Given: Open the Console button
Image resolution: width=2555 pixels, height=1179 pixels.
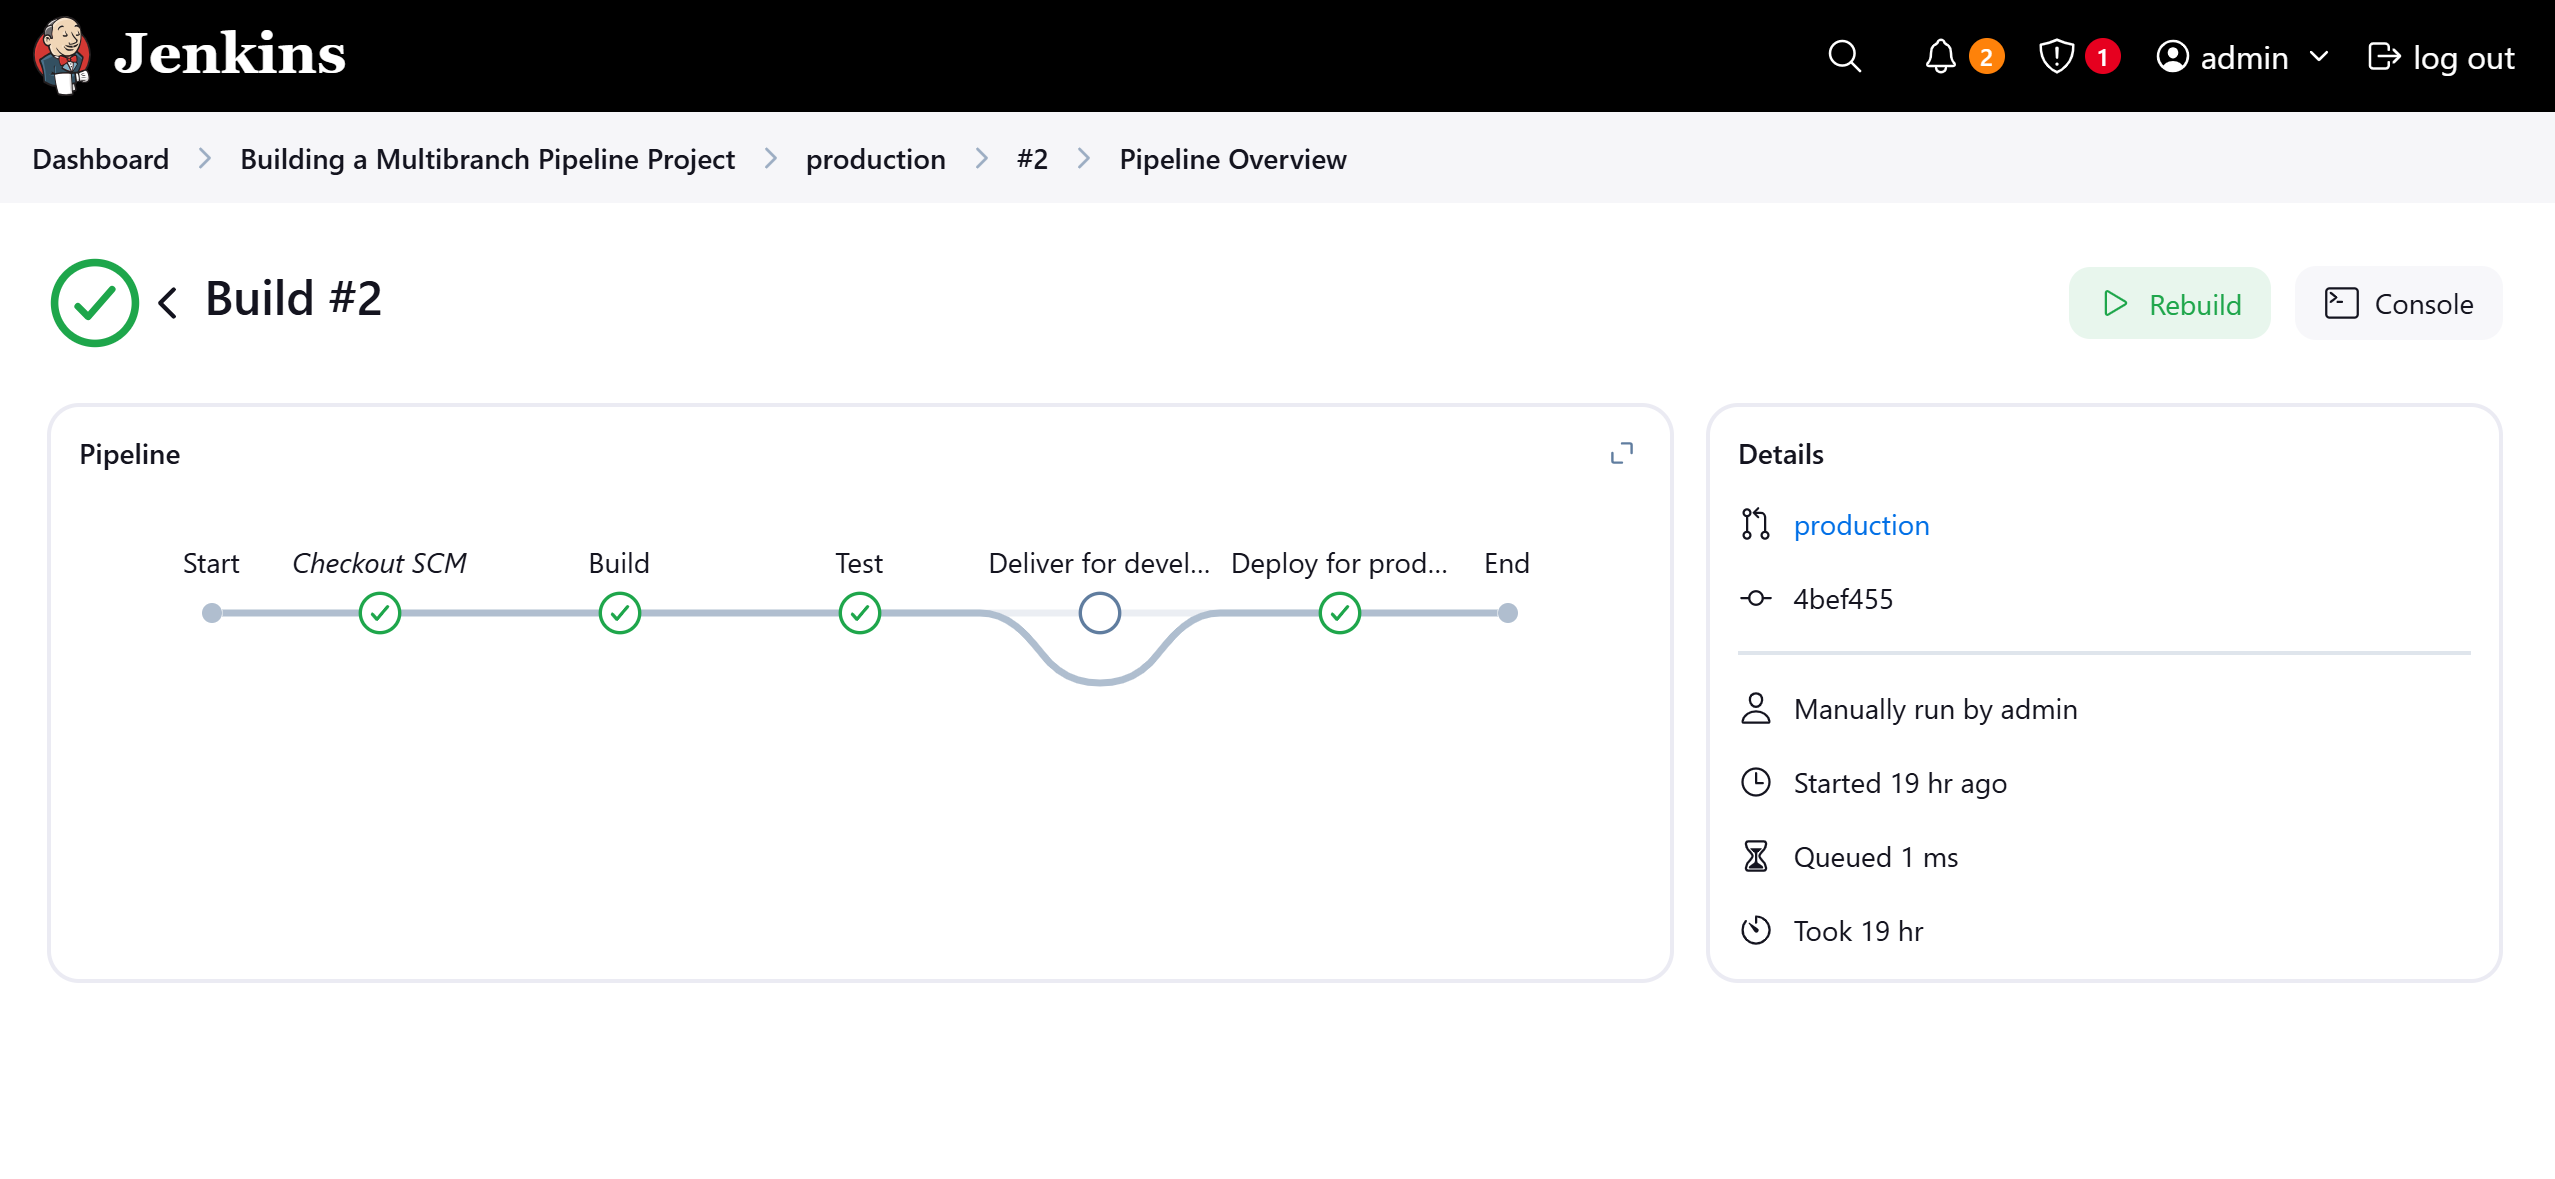Looking at the screenshot, I should pos(2398,303).
